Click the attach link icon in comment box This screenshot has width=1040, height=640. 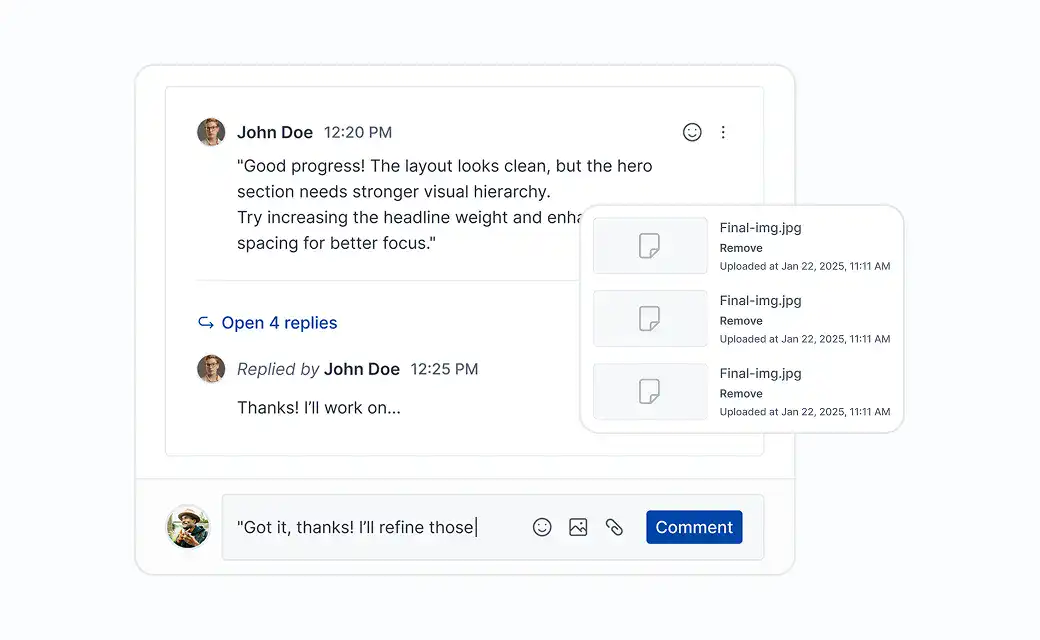tap(614, 527)
